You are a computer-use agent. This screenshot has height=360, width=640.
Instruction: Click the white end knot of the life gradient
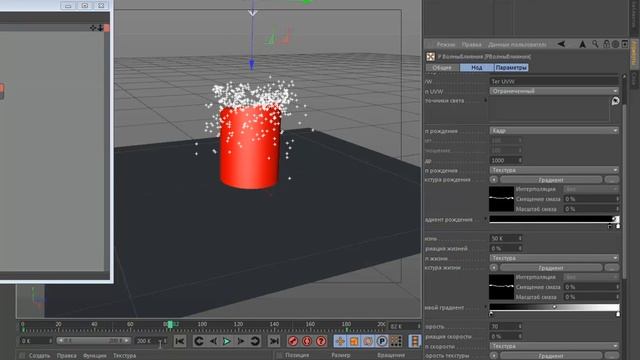tap(618, 314)
